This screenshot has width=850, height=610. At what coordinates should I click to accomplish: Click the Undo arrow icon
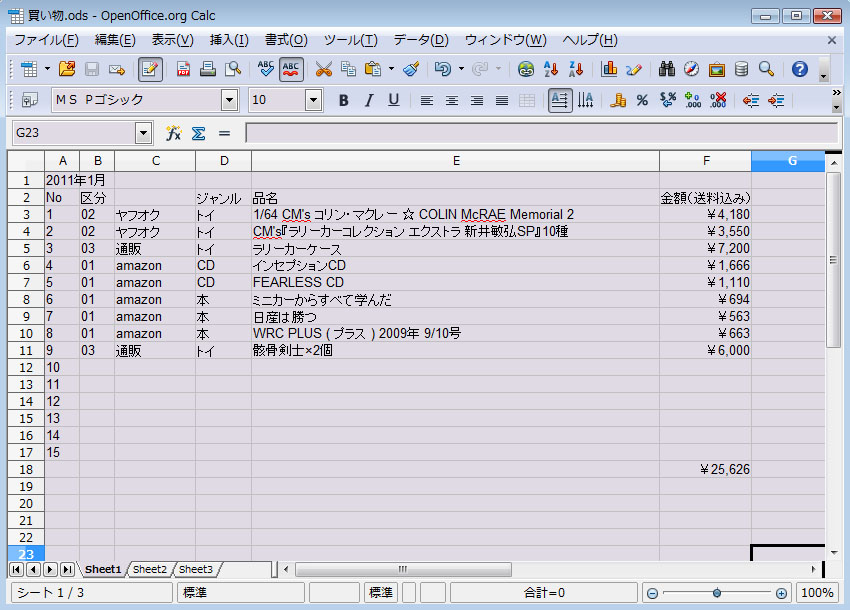pyautogui.click(x=443, y=69)
